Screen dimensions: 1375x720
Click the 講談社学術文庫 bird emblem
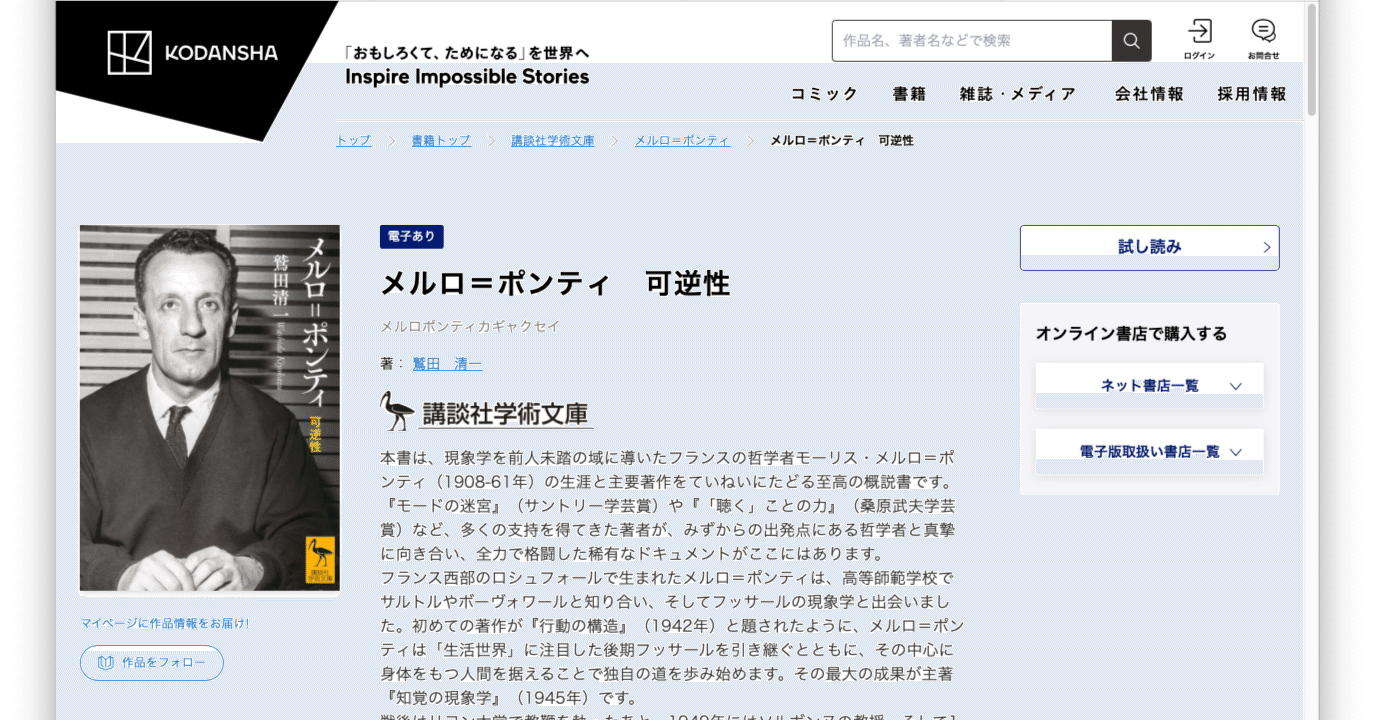coord(394,408)
